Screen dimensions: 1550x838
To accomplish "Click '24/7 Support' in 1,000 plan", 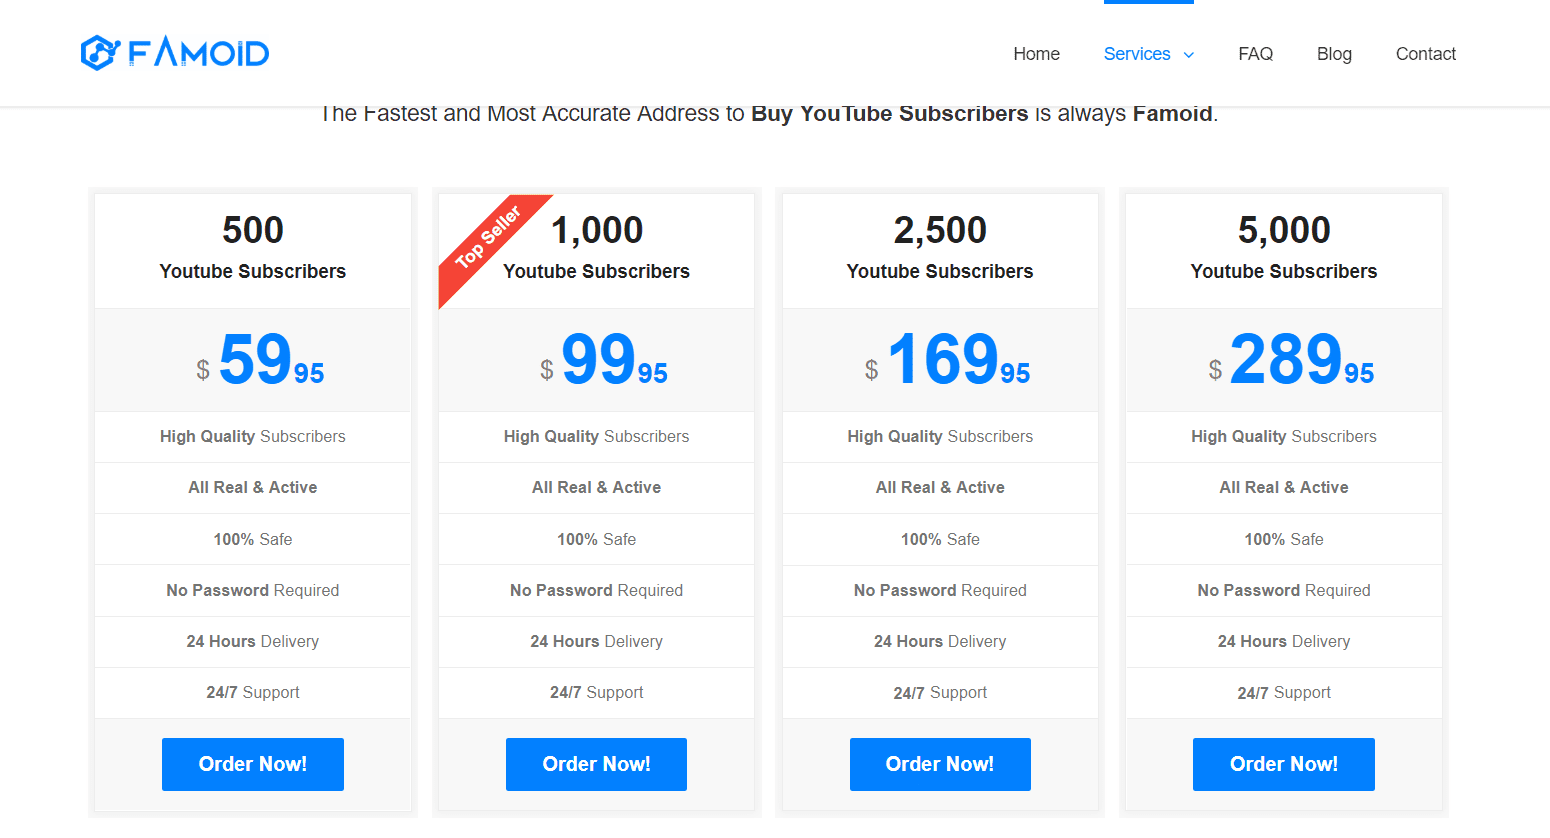I will [x=597, y=693].
